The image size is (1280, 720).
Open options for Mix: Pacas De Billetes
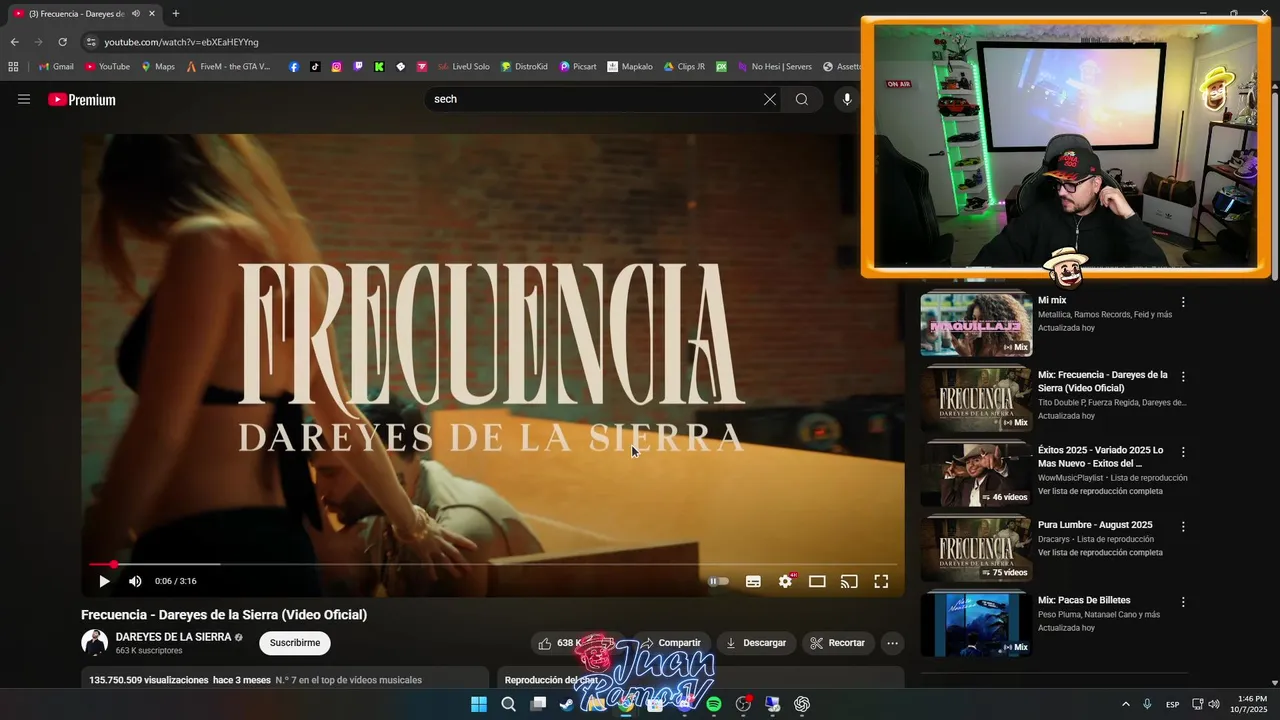(x=1183, y=602)
